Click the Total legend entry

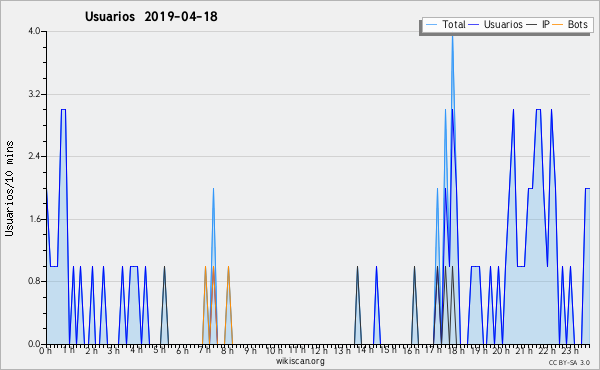(x=446, y=25)
